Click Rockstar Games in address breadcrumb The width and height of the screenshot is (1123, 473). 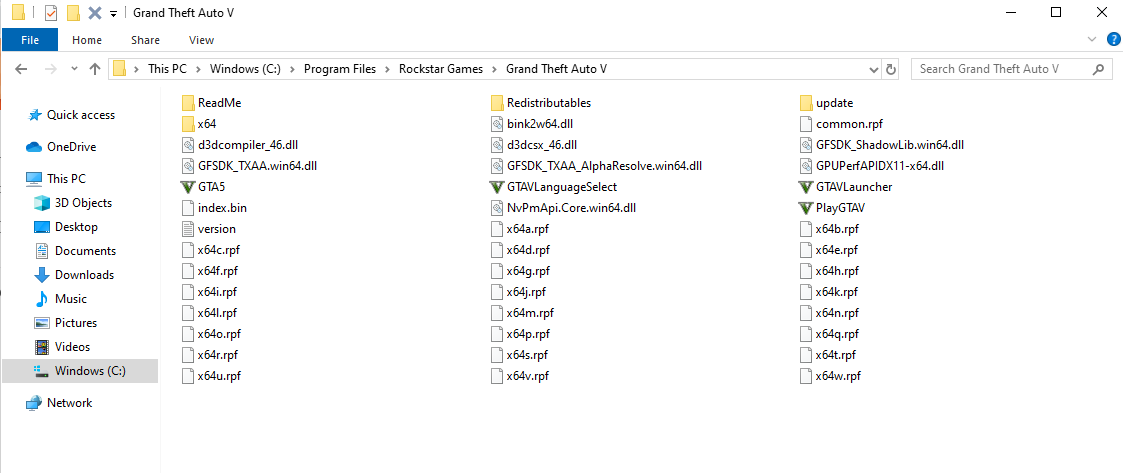[441, 70]
